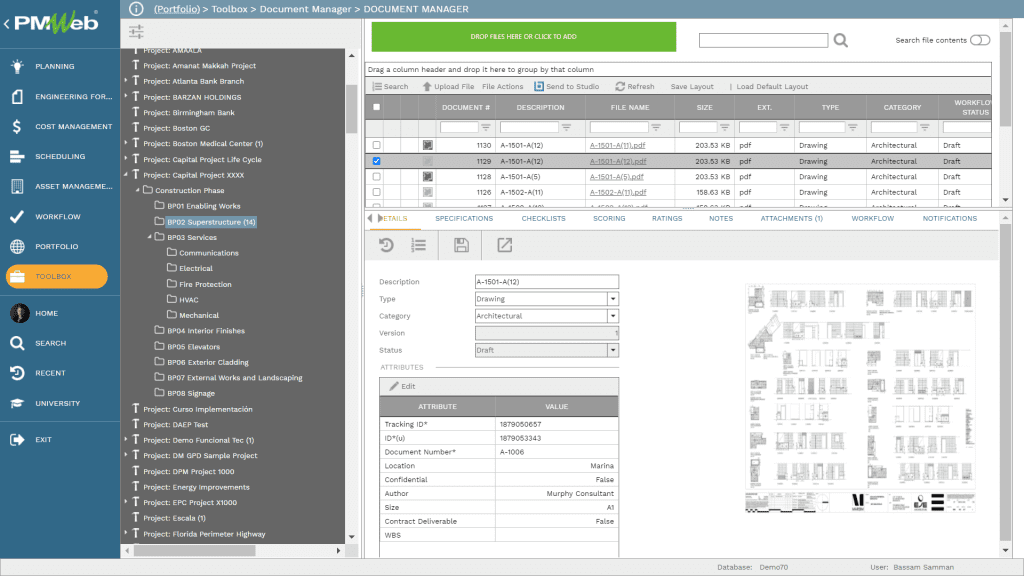Check the select-all checkbox in grid header
Image resolution: width=1024 pixels, height=576 pixels.
pyautogui.click(x=376, y=107)
